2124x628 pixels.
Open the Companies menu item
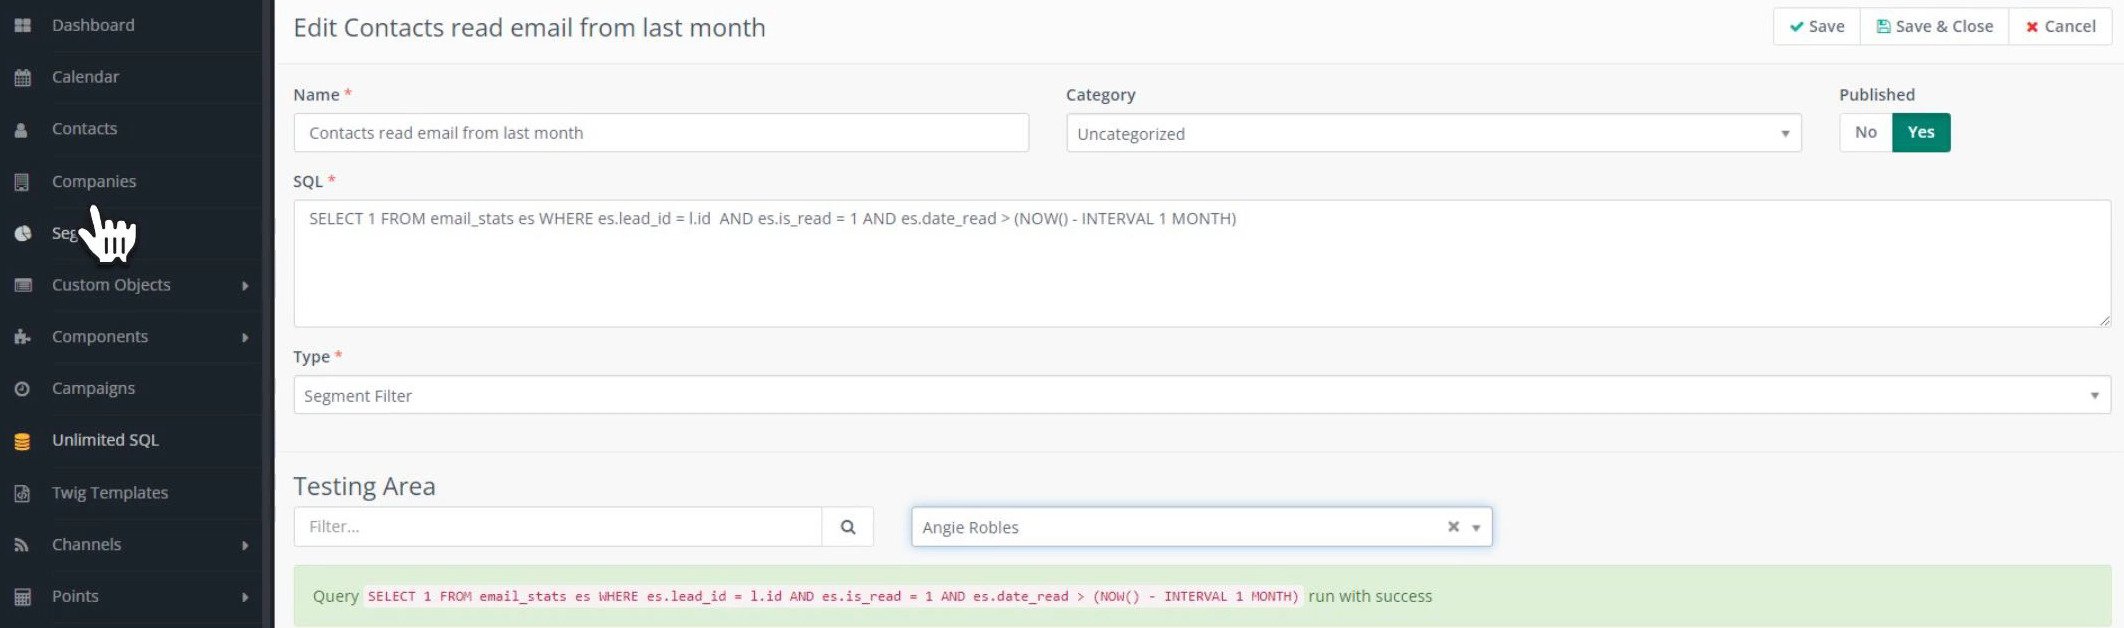tap(94, 182)
